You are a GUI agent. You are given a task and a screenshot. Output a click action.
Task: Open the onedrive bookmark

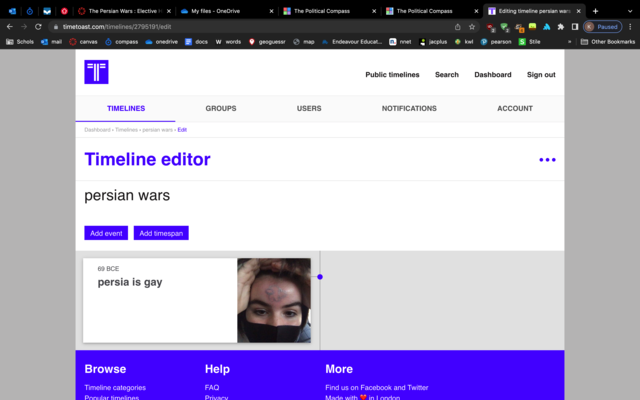162,42
